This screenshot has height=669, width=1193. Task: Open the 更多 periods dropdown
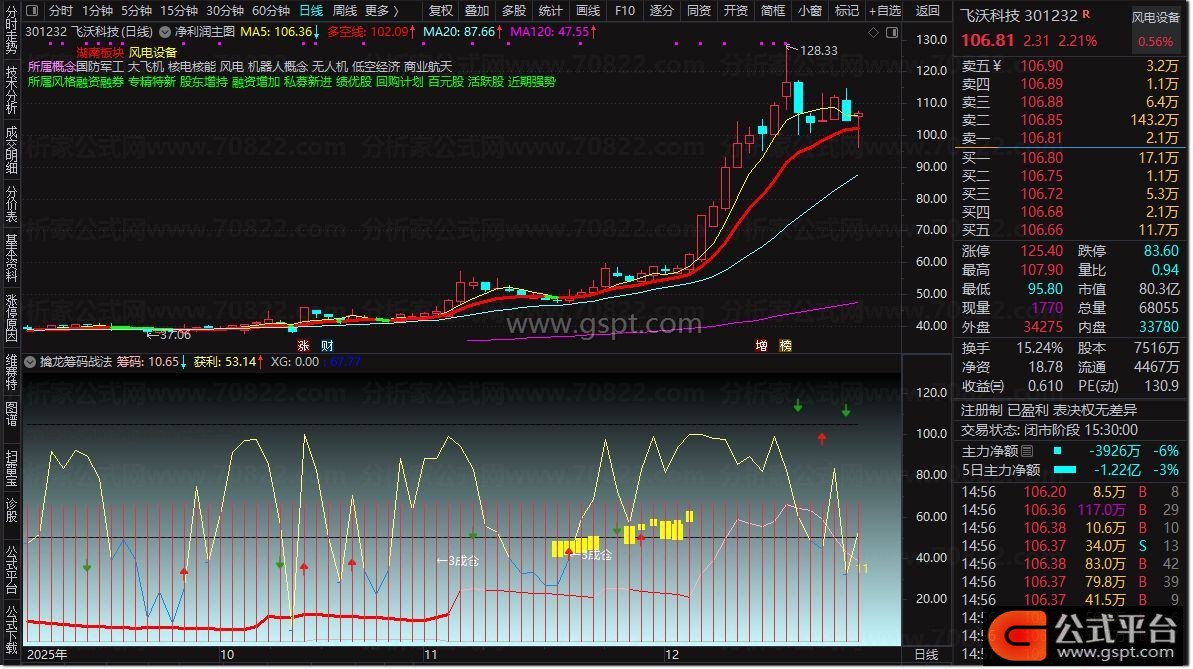tap(381, 11)
